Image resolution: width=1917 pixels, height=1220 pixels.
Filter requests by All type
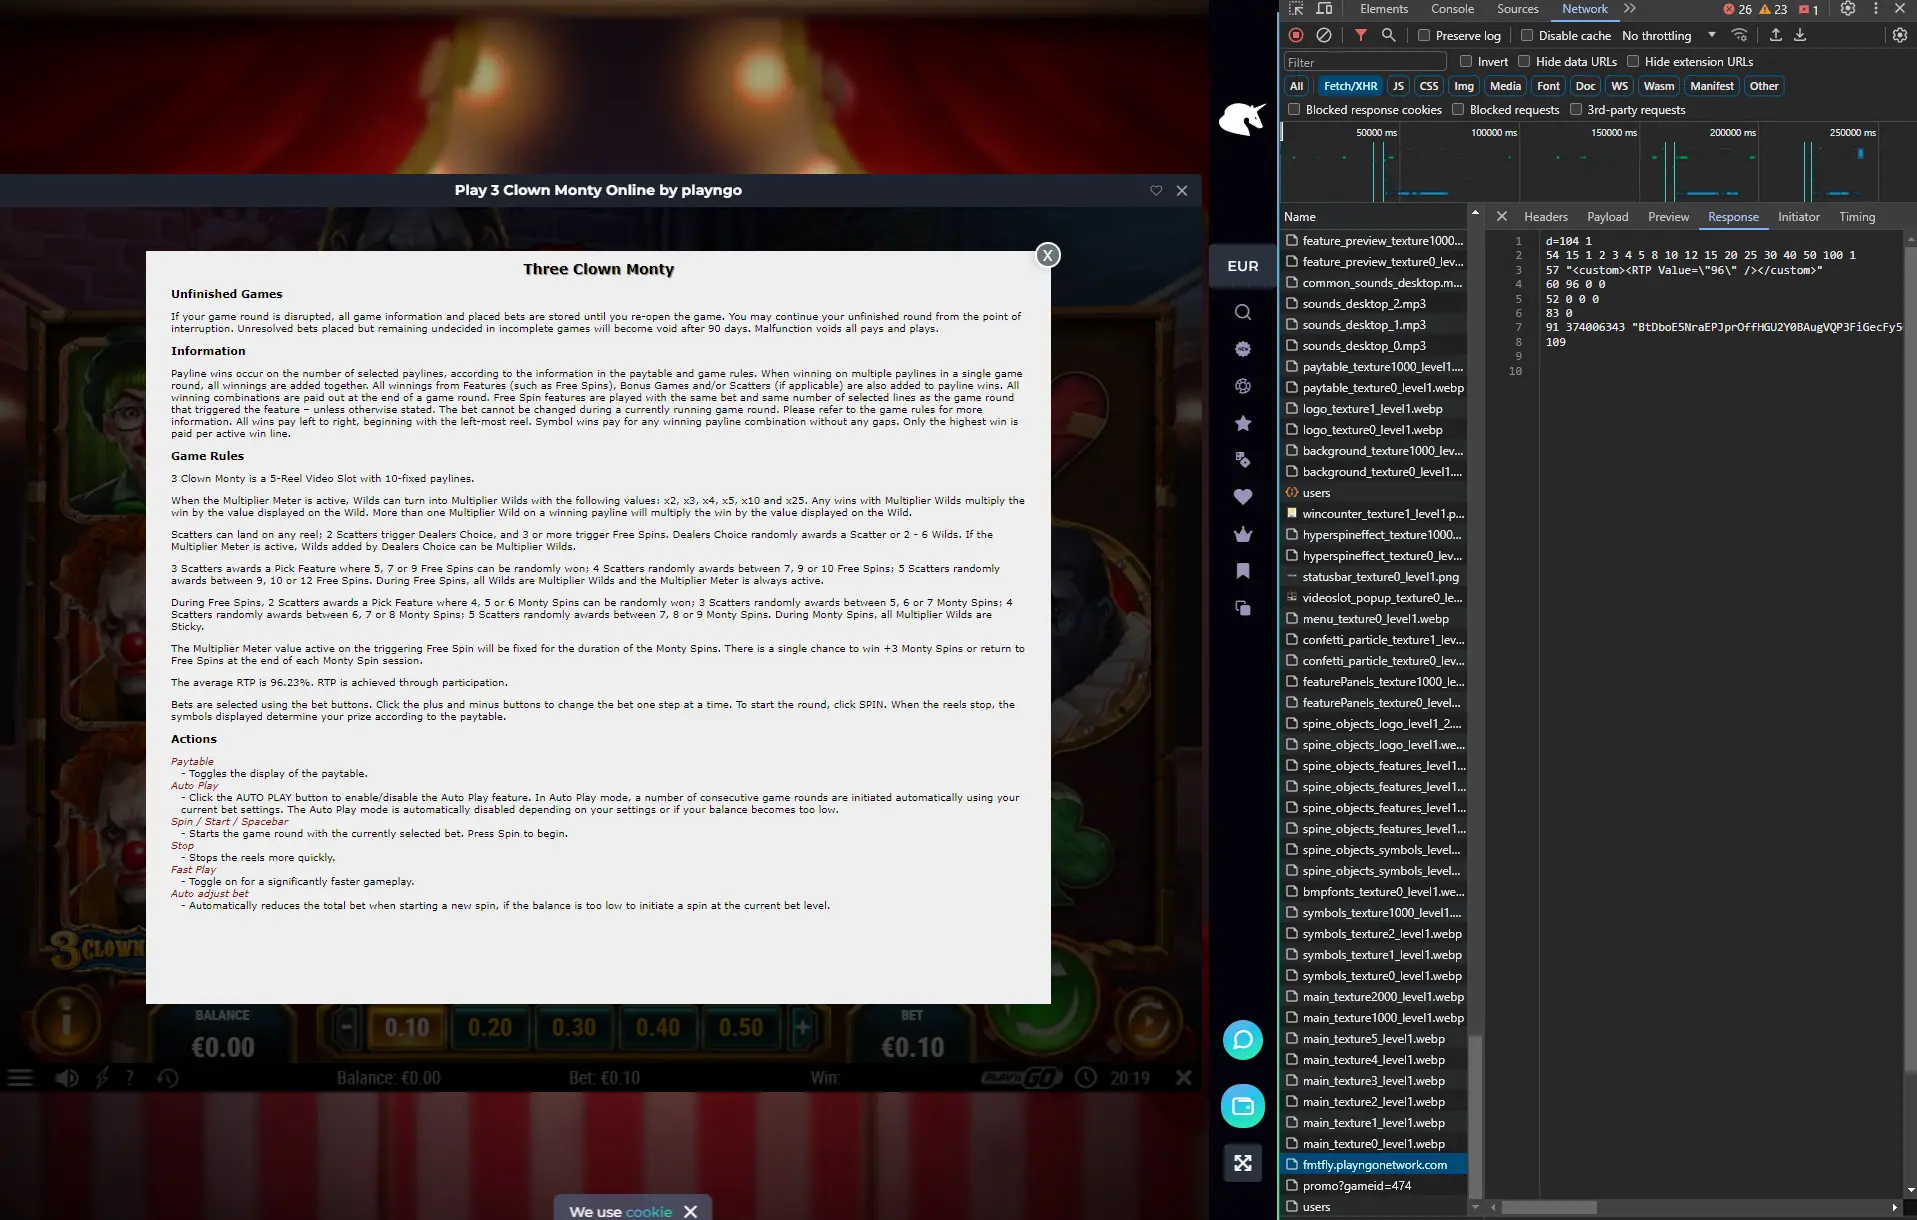click(x=1296, y=86)
